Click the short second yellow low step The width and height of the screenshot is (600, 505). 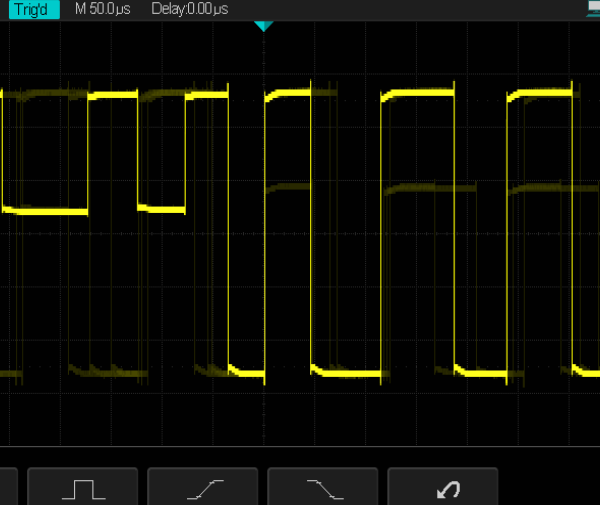coord(161,209)
